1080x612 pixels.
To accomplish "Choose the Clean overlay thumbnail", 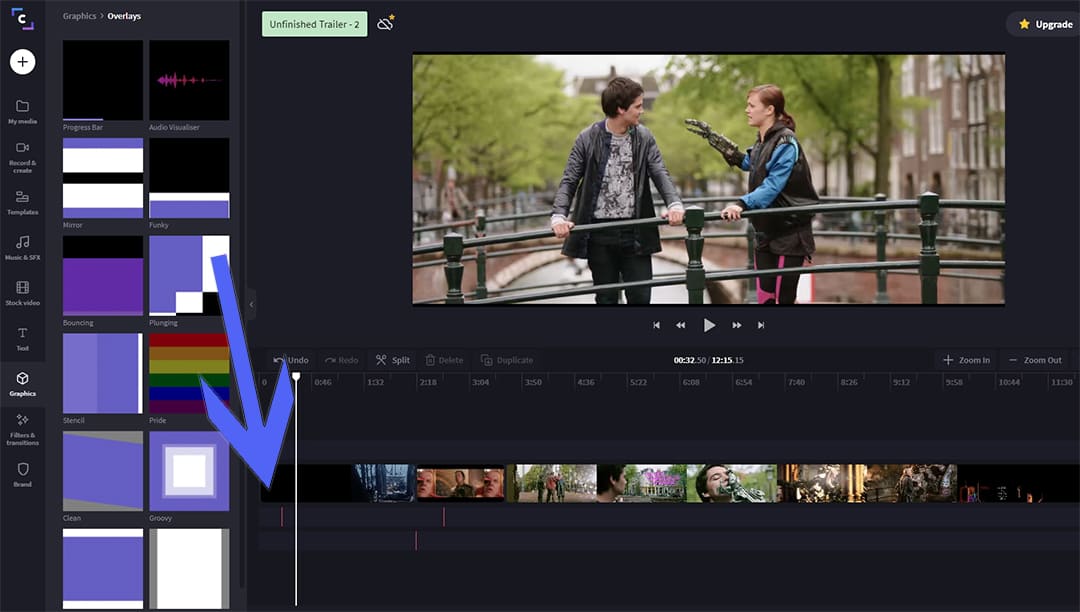I will (103, 471).
